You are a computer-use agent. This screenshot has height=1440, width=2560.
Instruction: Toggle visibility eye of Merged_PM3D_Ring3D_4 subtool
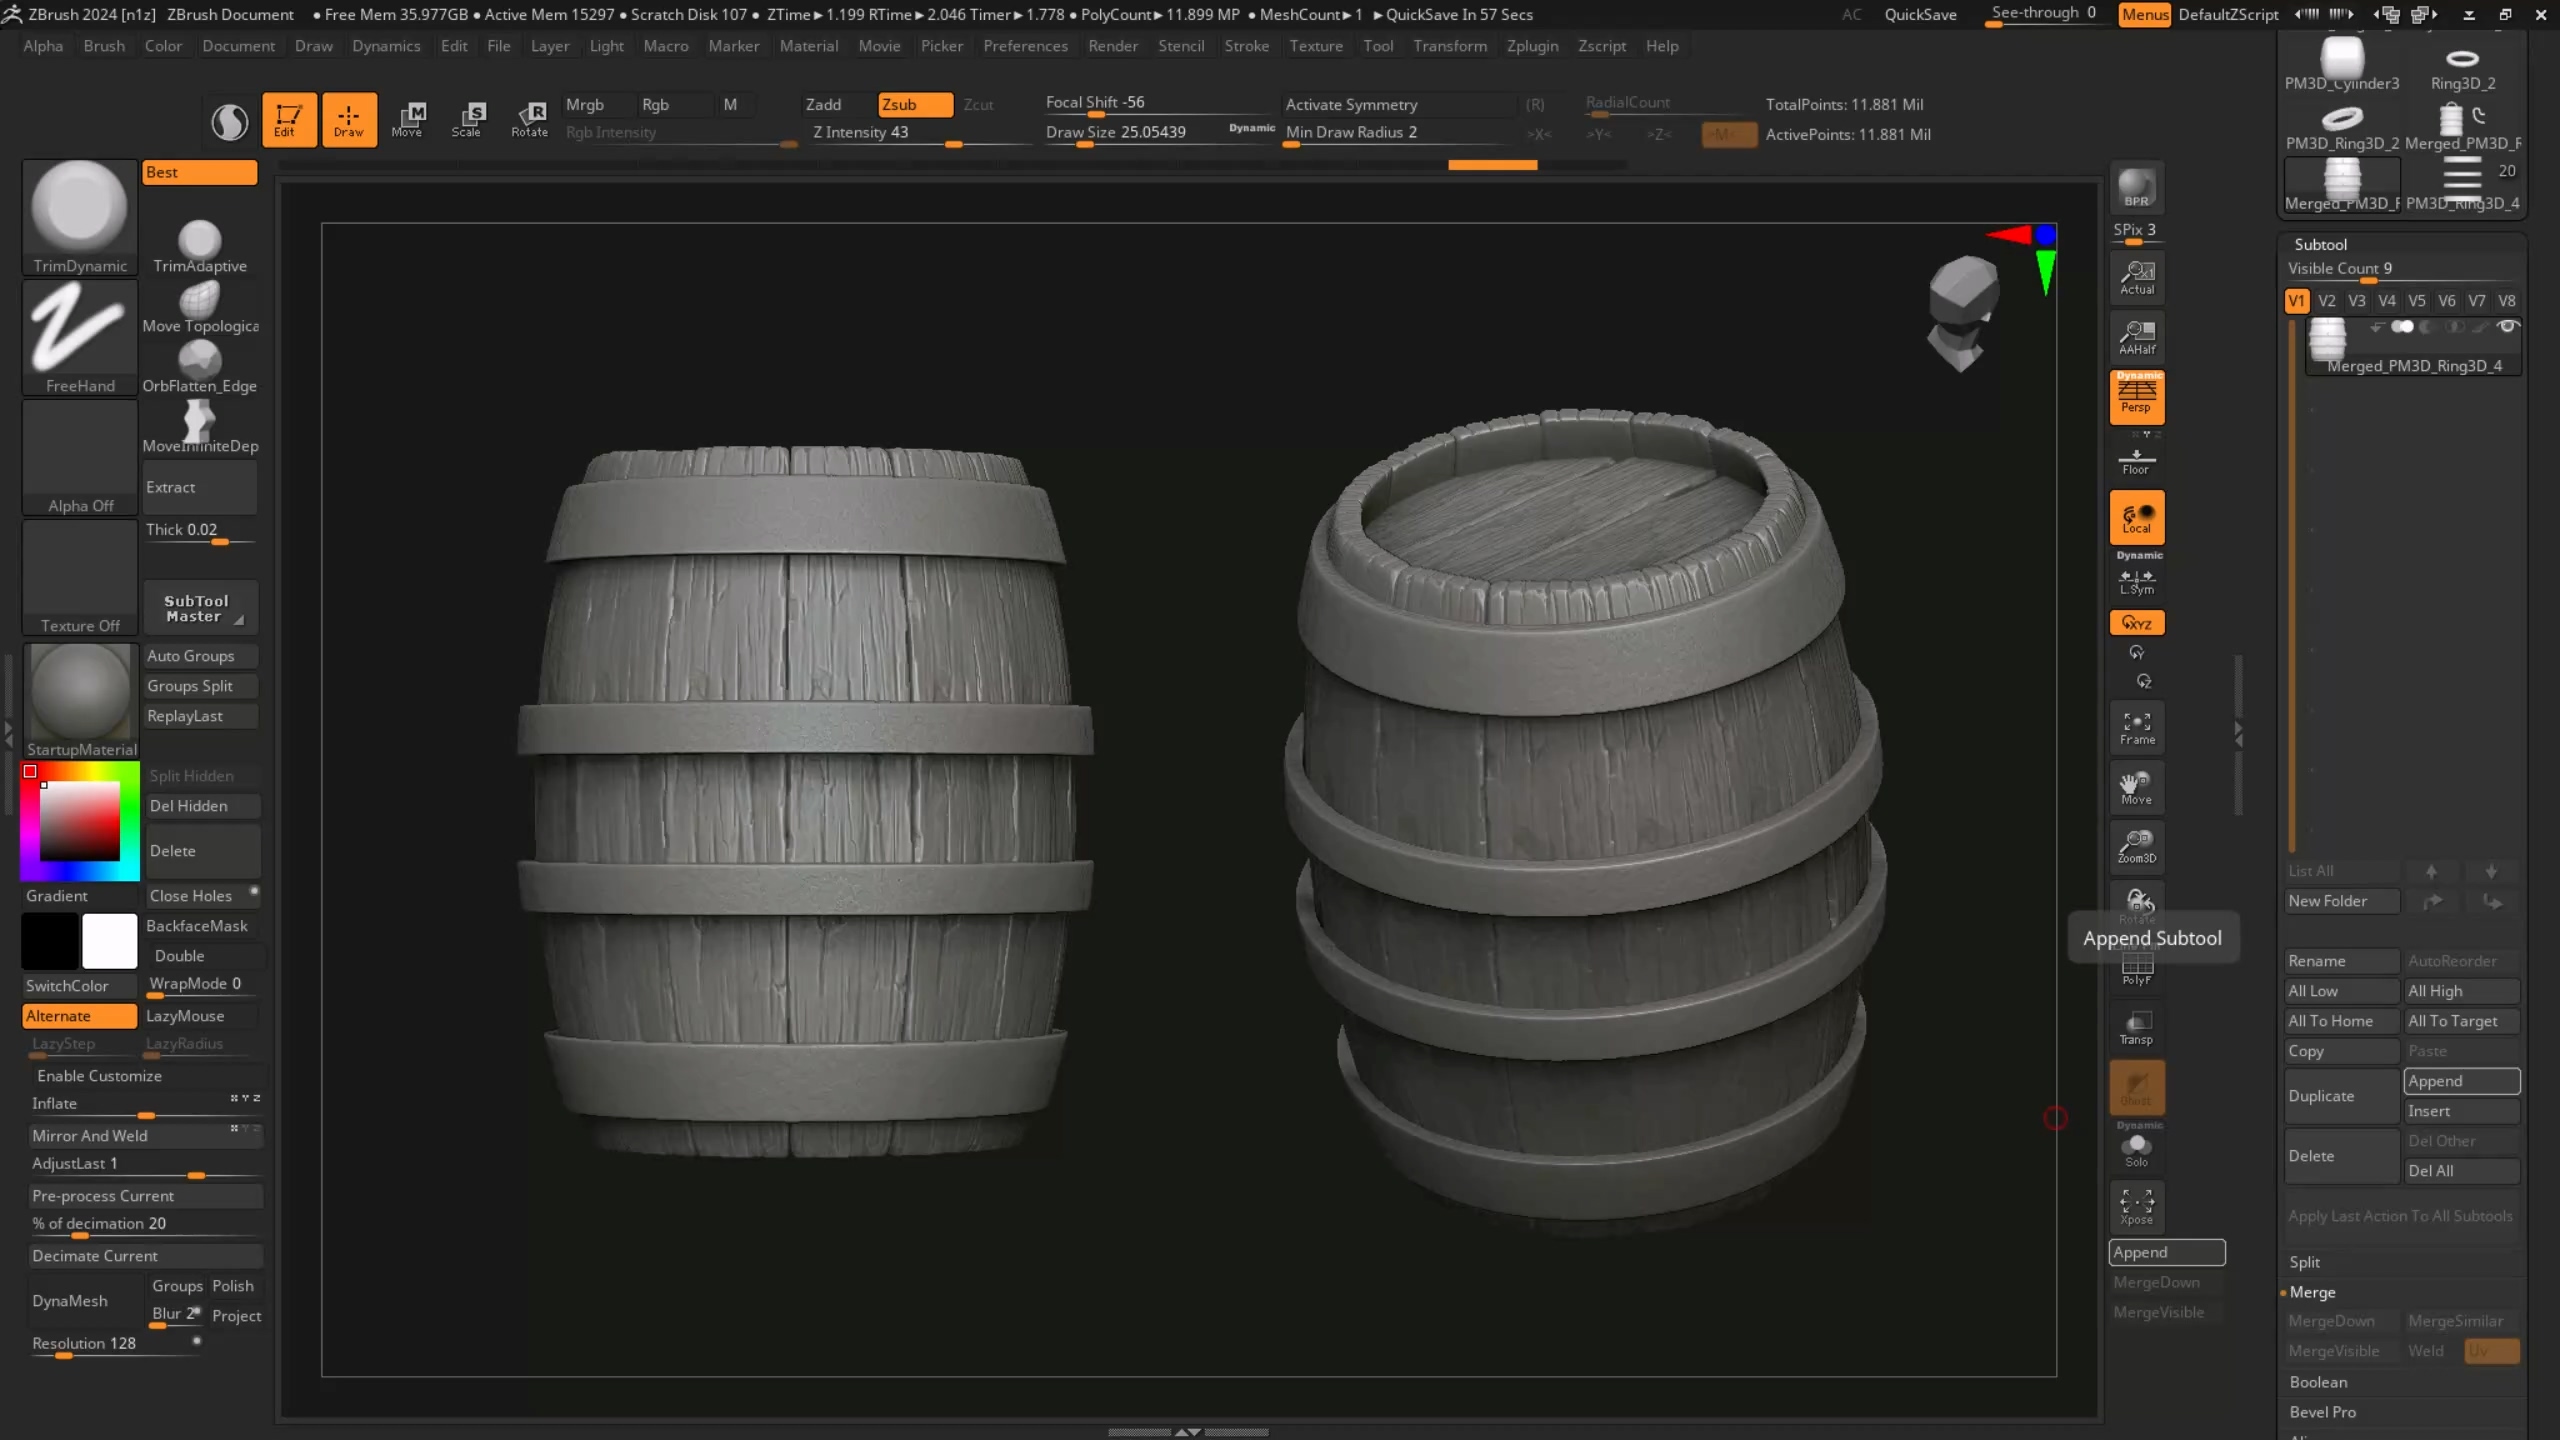(x=2507, y=327)
